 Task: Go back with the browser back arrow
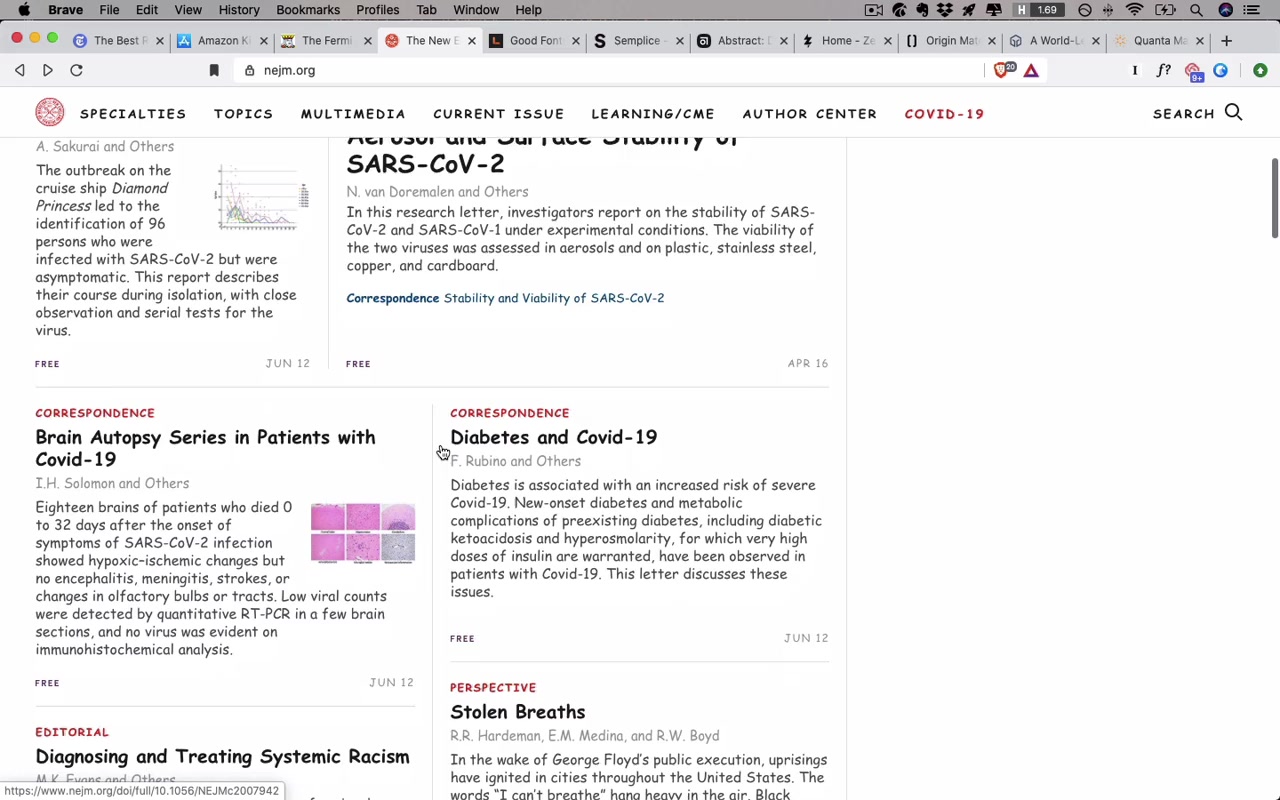coord(20,70)
